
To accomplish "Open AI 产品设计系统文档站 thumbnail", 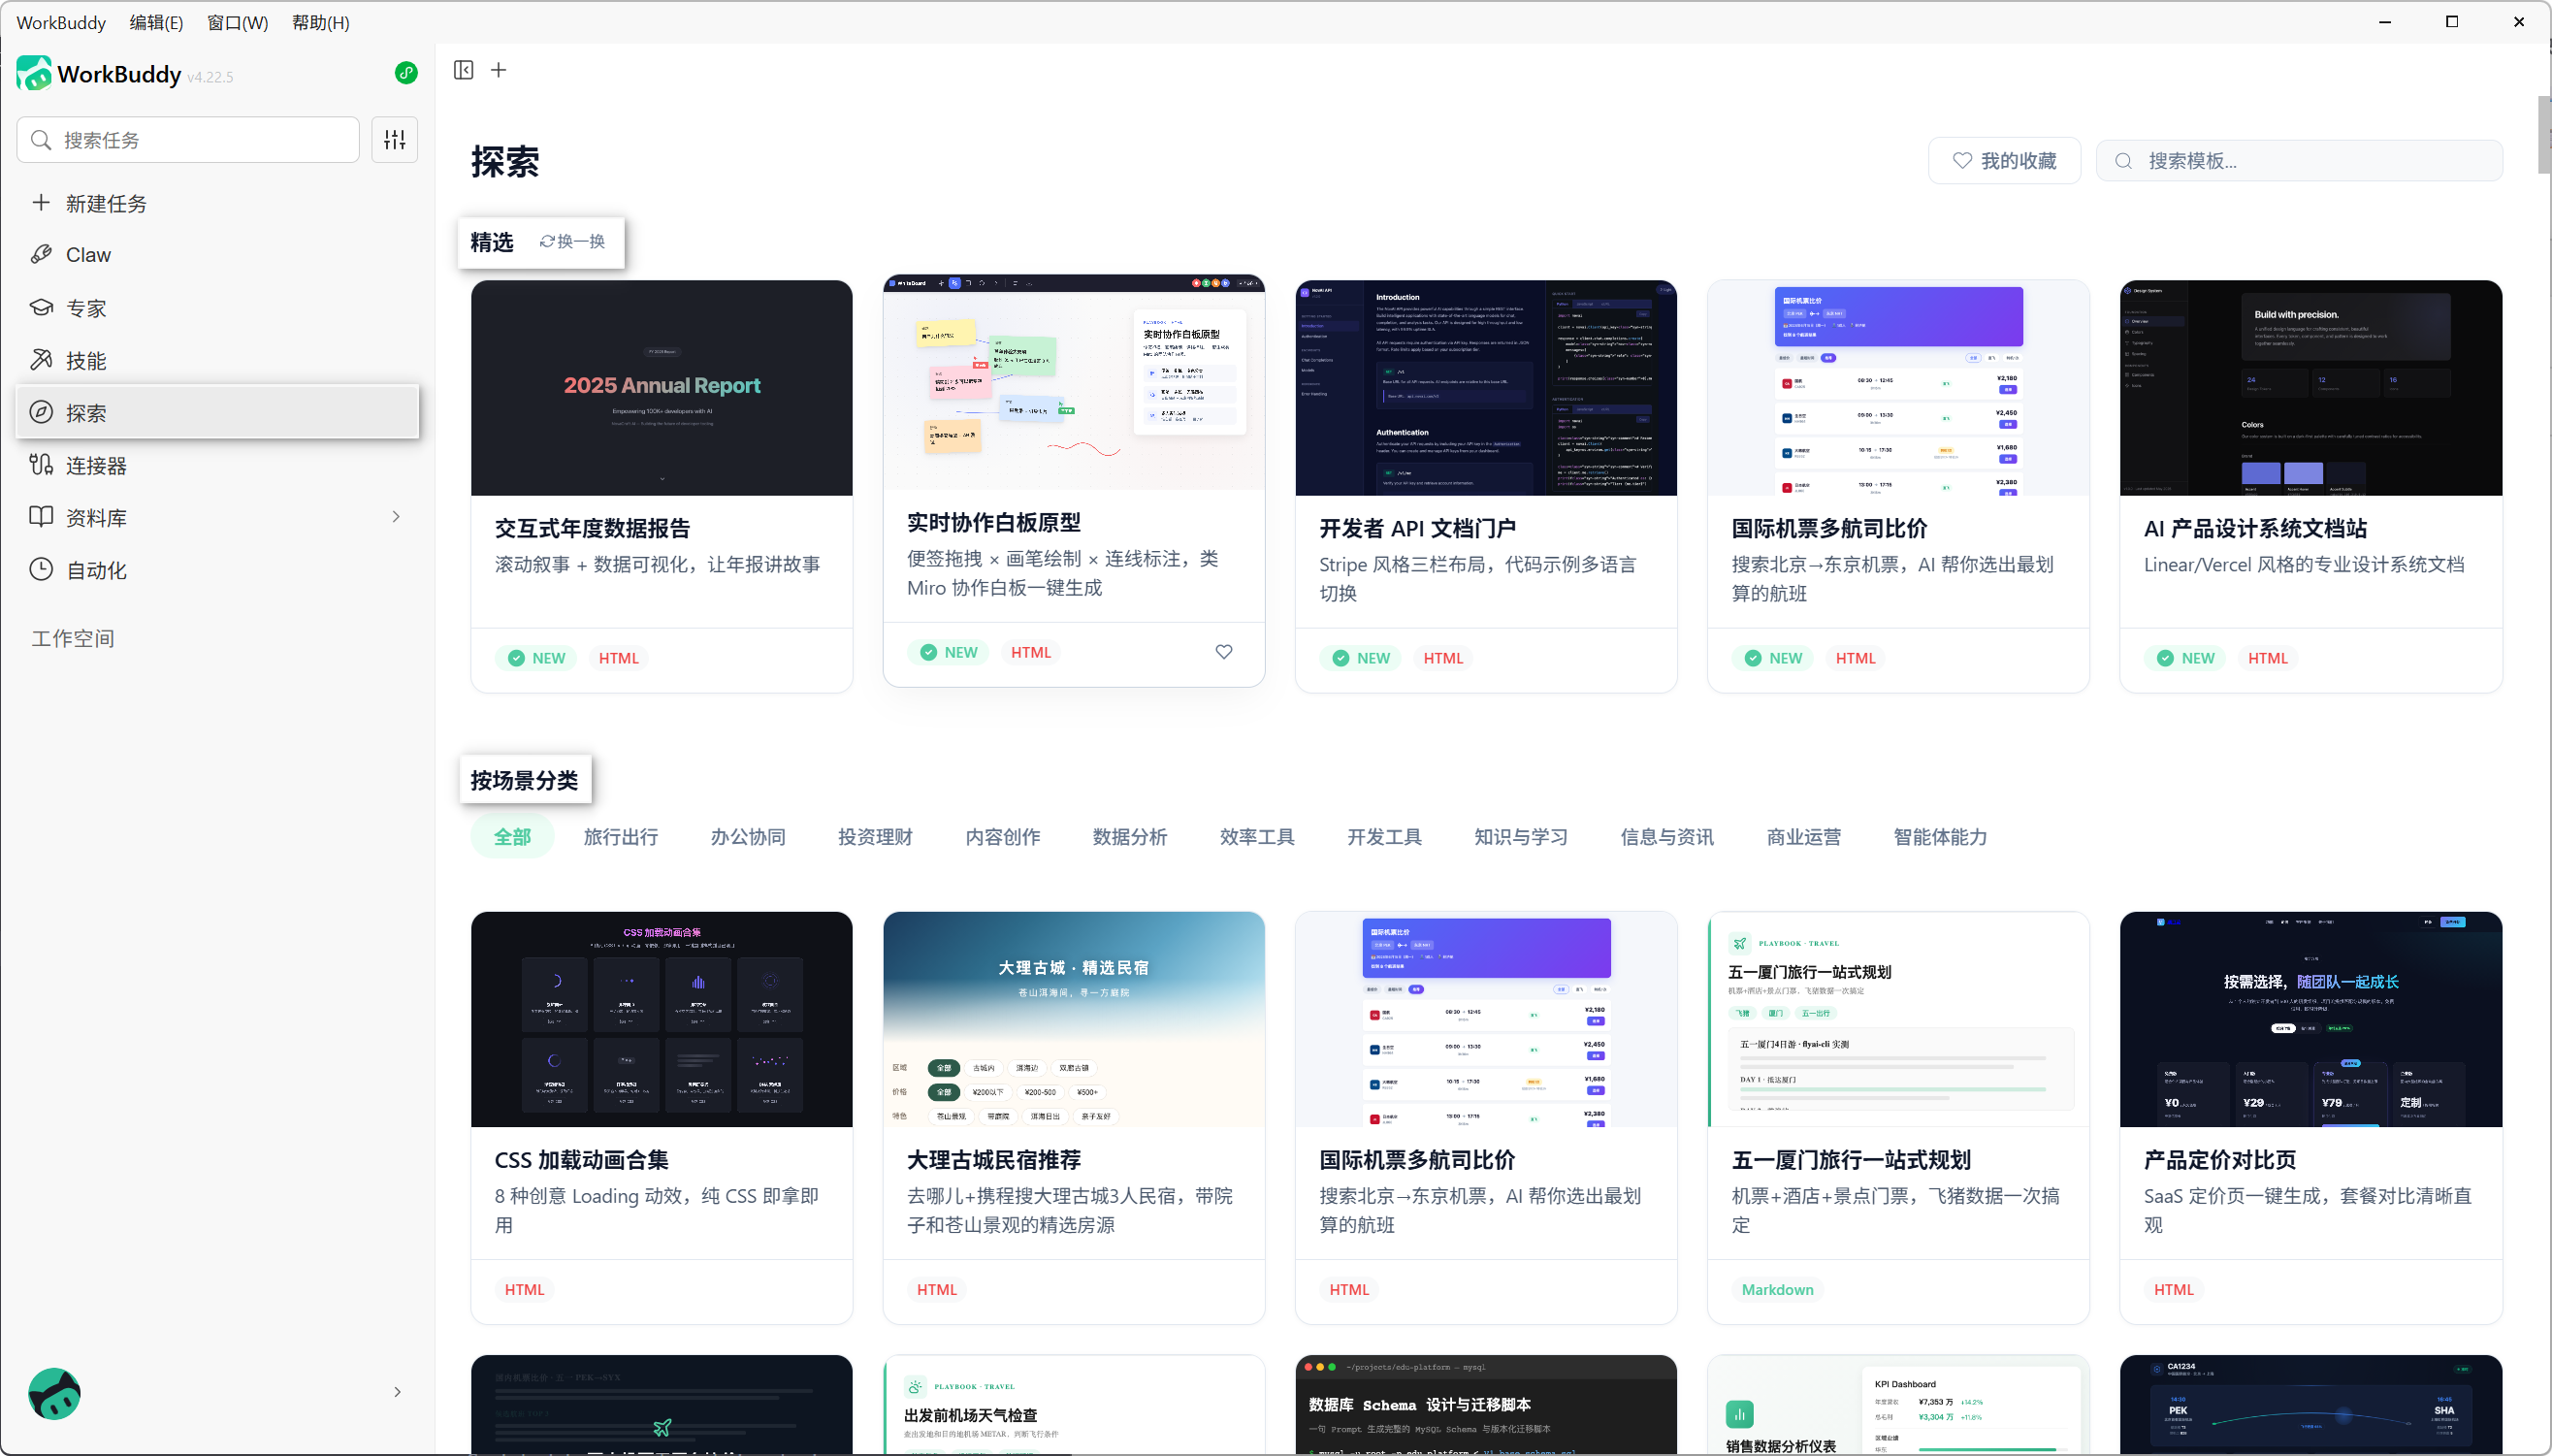I will click(2311, 388).
